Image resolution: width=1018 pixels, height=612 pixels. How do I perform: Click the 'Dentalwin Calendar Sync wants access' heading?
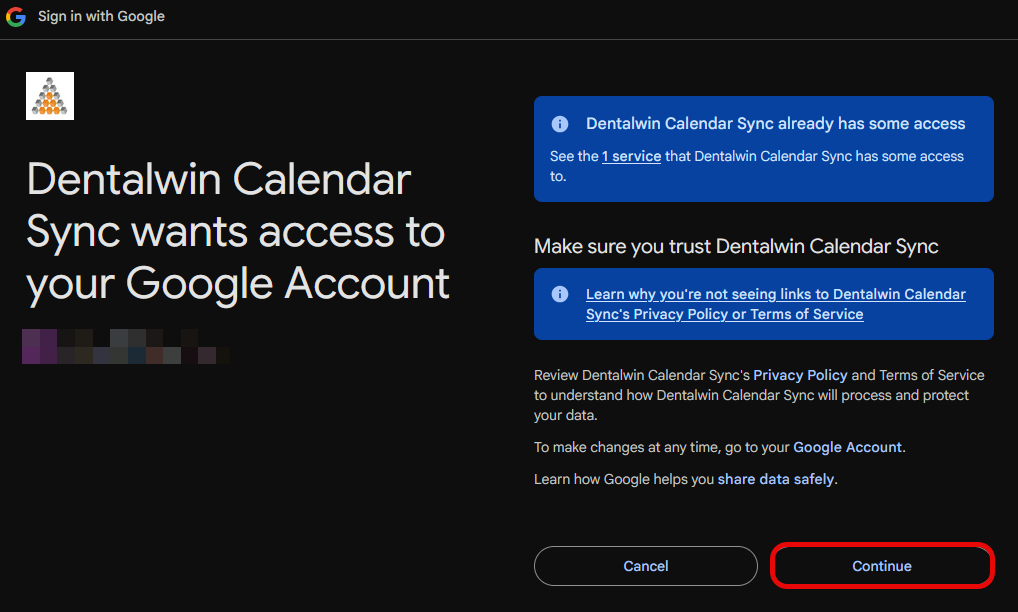pos(238,231)
